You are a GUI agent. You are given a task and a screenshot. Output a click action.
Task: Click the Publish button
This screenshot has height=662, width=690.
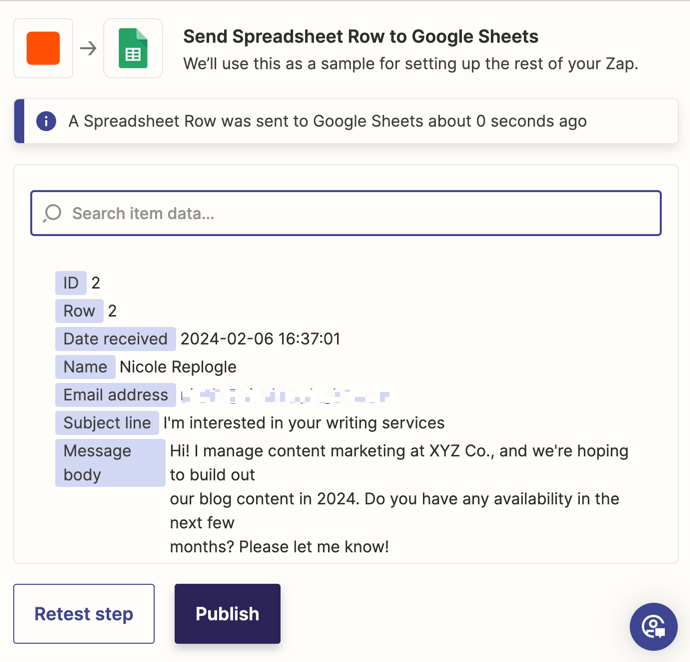(x=228, y=614)
